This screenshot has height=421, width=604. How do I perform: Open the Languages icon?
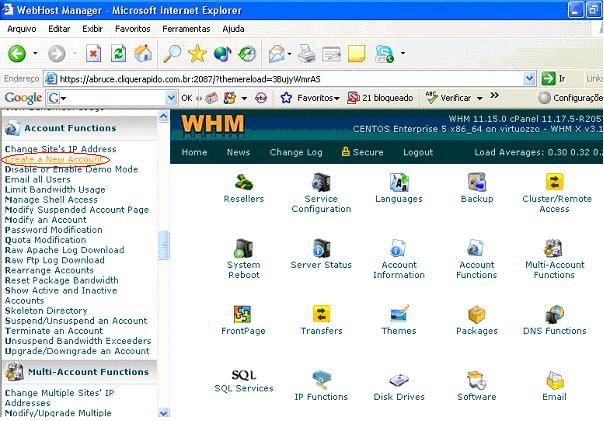(399, 183)
